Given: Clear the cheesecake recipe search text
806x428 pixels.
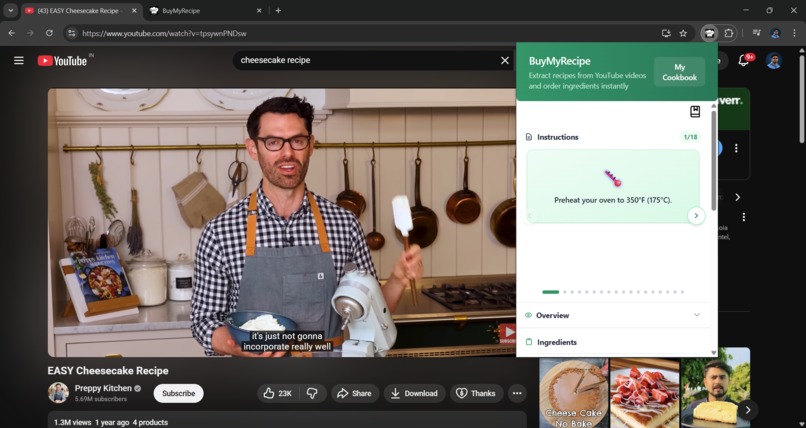Looking at the screenshot, I should 505,61.
